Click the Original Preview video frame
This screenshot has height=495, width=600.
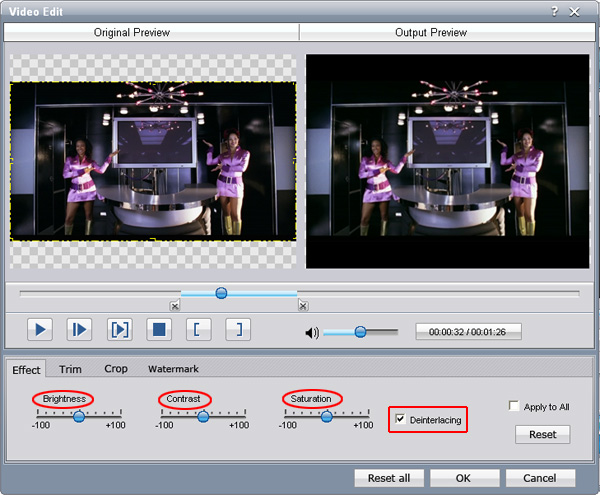click(x=153, y=161)
